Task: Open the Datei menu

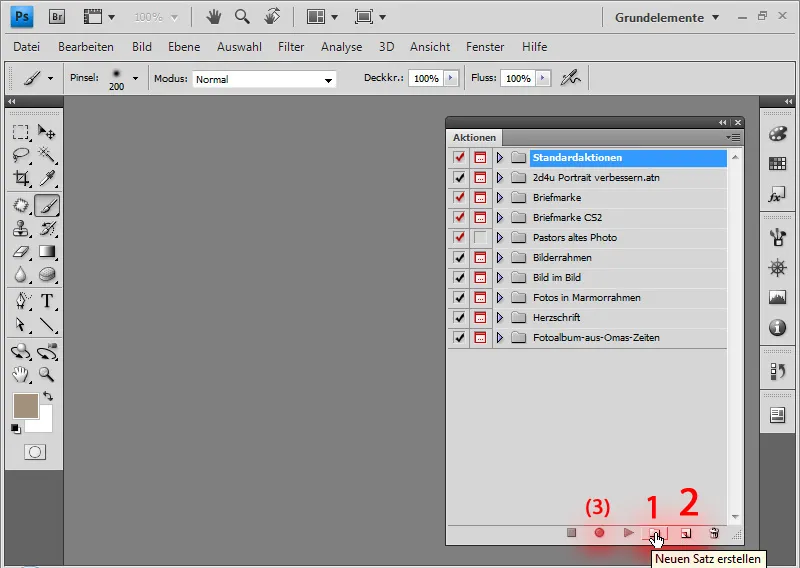Action: point(27,47)
